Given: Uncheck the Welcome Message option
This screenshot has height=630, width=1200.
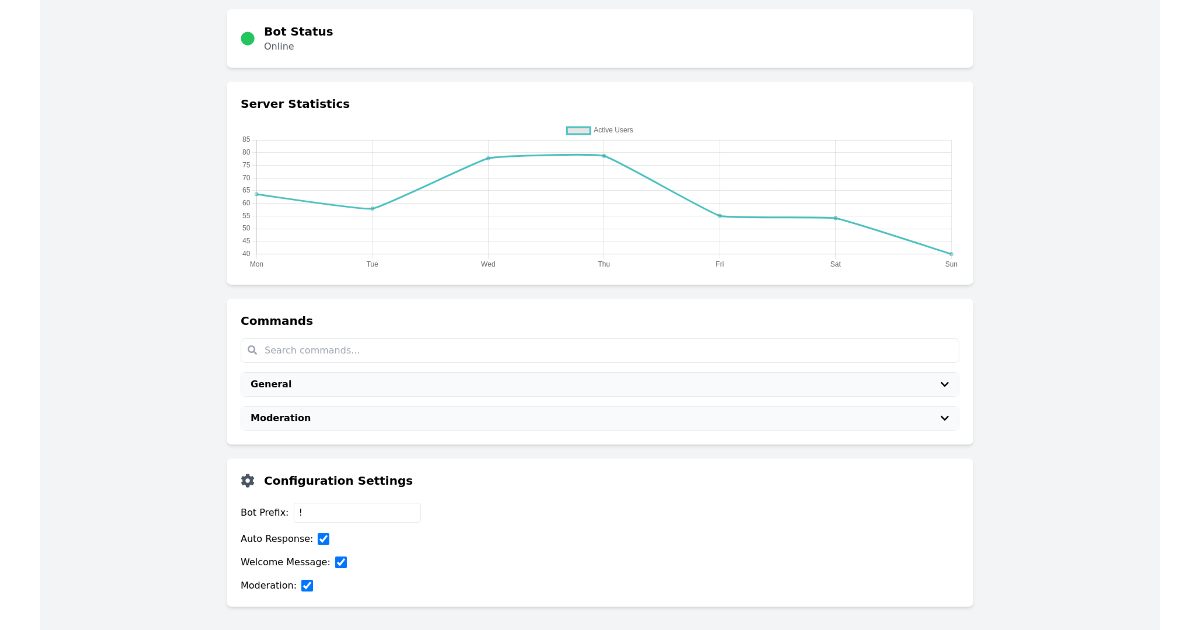Looking at the screenshot, I should pyautogui.click(x=340, y=561).
